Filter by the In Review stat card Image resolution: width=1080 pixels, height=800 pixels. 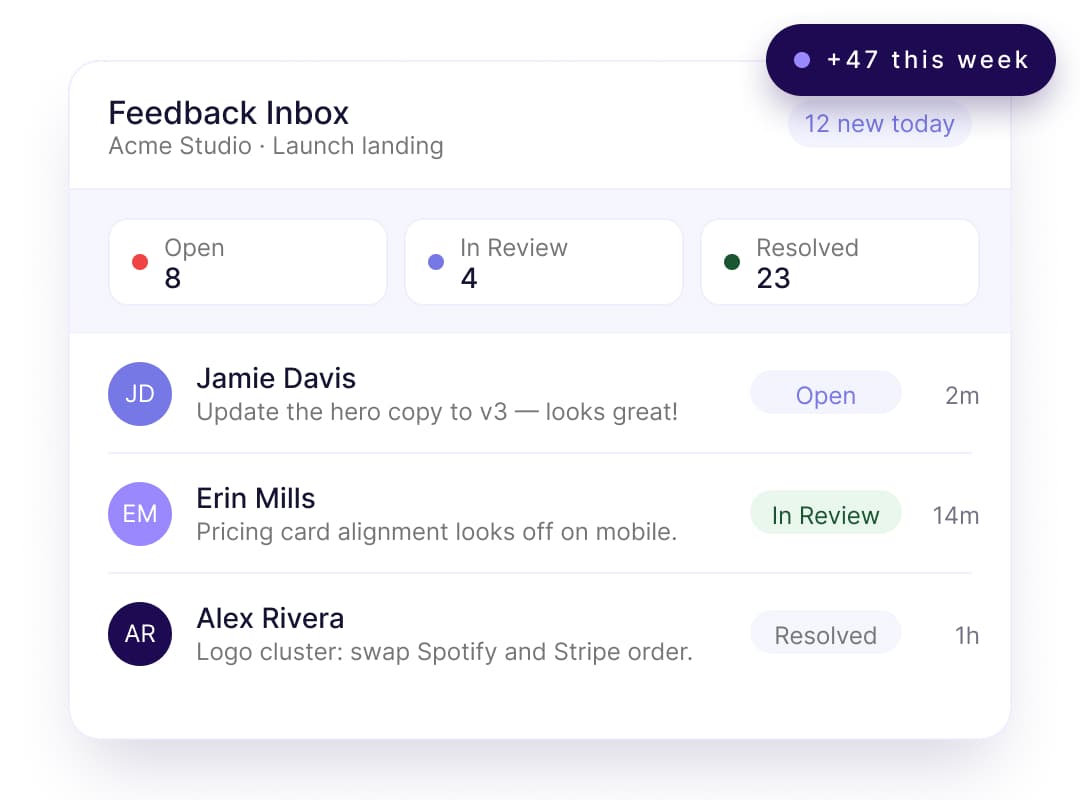[x=544, y=262]
